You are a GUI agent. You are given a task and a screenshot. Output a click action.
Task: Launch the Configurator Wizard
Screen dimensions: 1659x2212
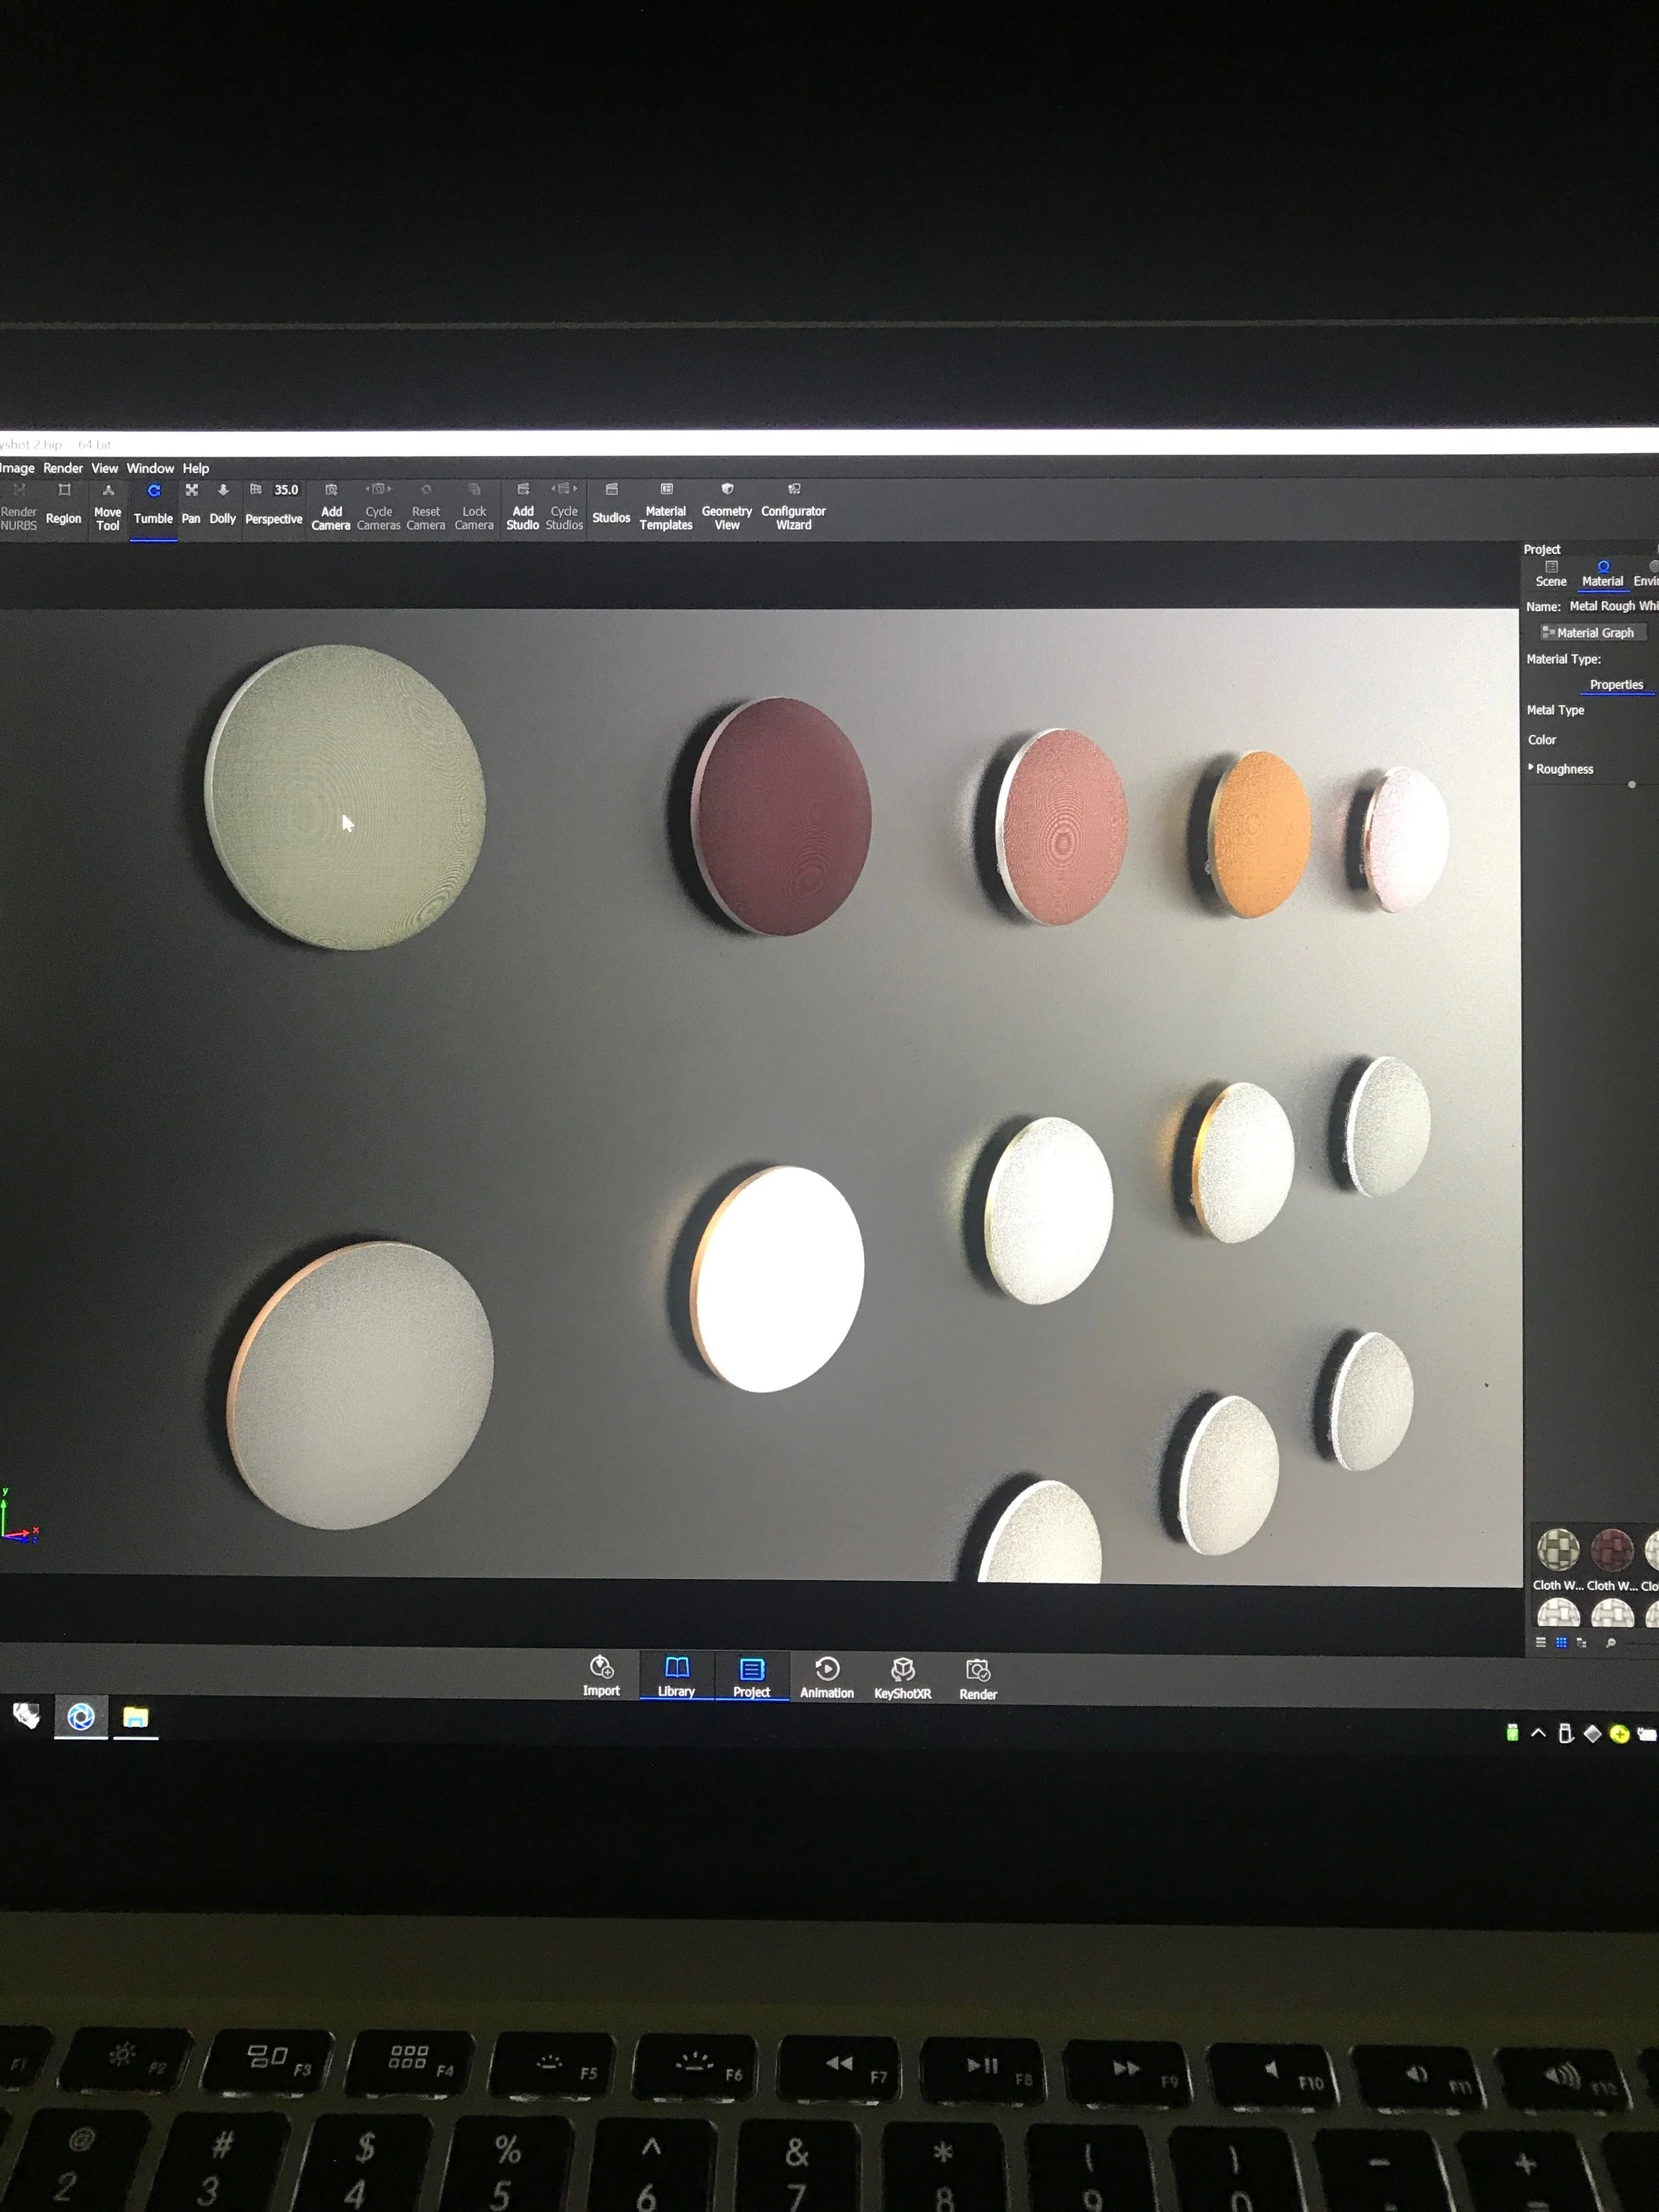pyautogui.click(x=794, y=506)
